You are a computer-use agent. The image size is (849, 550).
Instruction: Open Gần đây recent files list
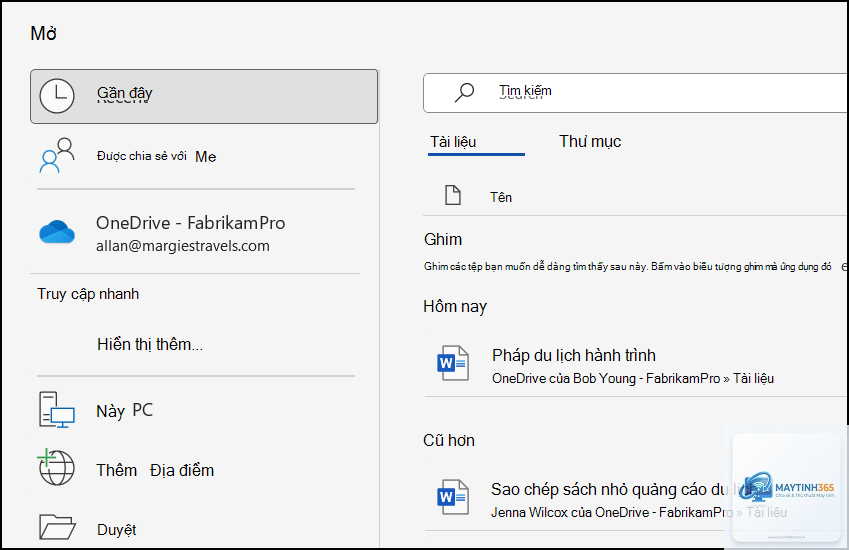pos(204,96)
